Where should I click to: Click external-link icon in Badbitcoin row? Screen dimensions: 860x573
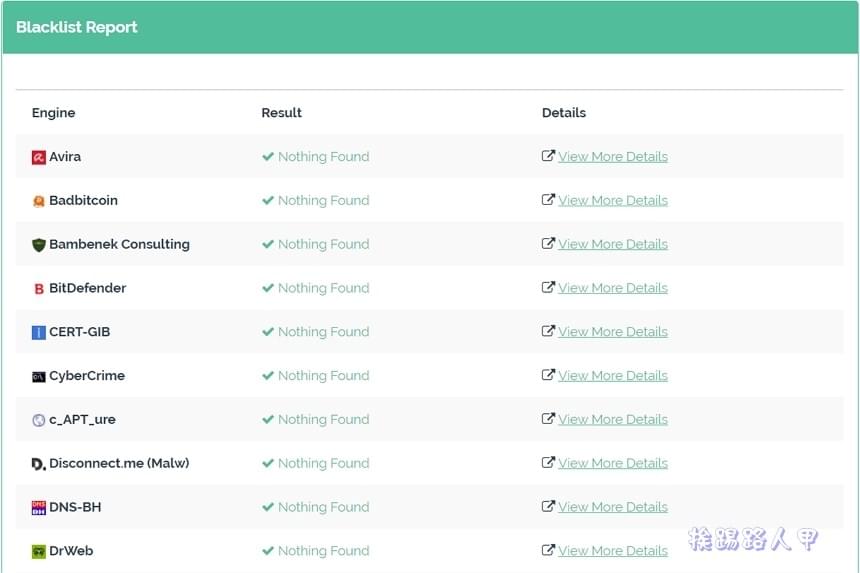548,200
